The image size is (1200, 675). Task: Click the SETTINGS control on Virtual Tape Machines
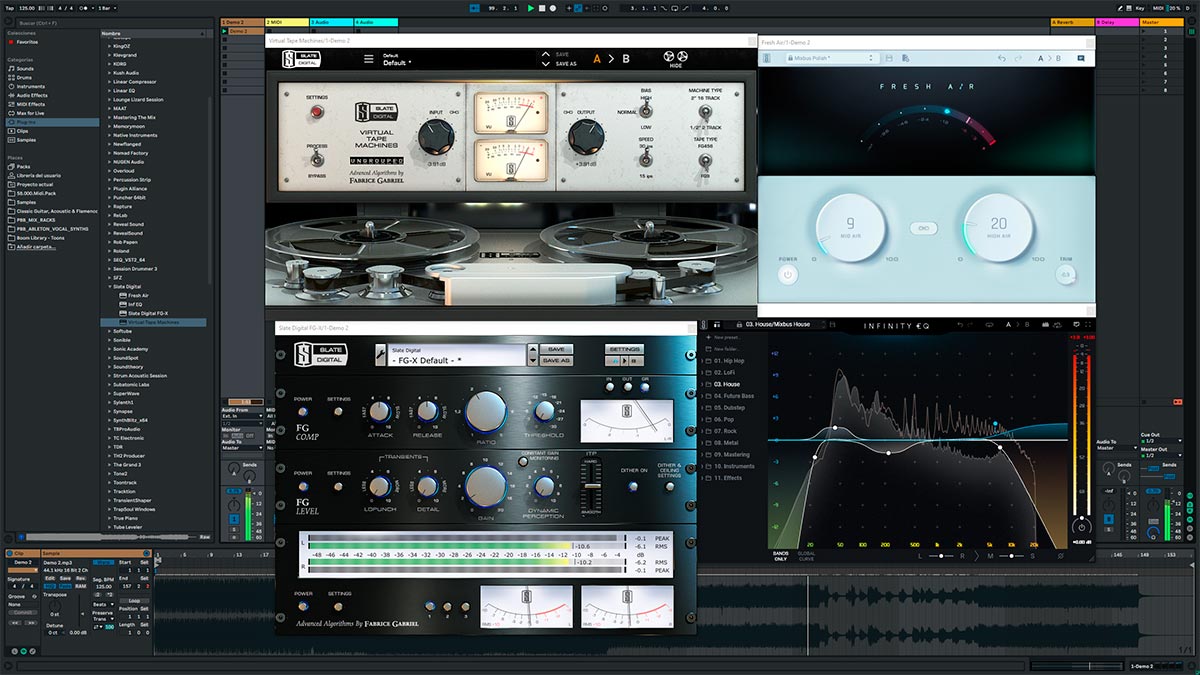tap(317, 112)
